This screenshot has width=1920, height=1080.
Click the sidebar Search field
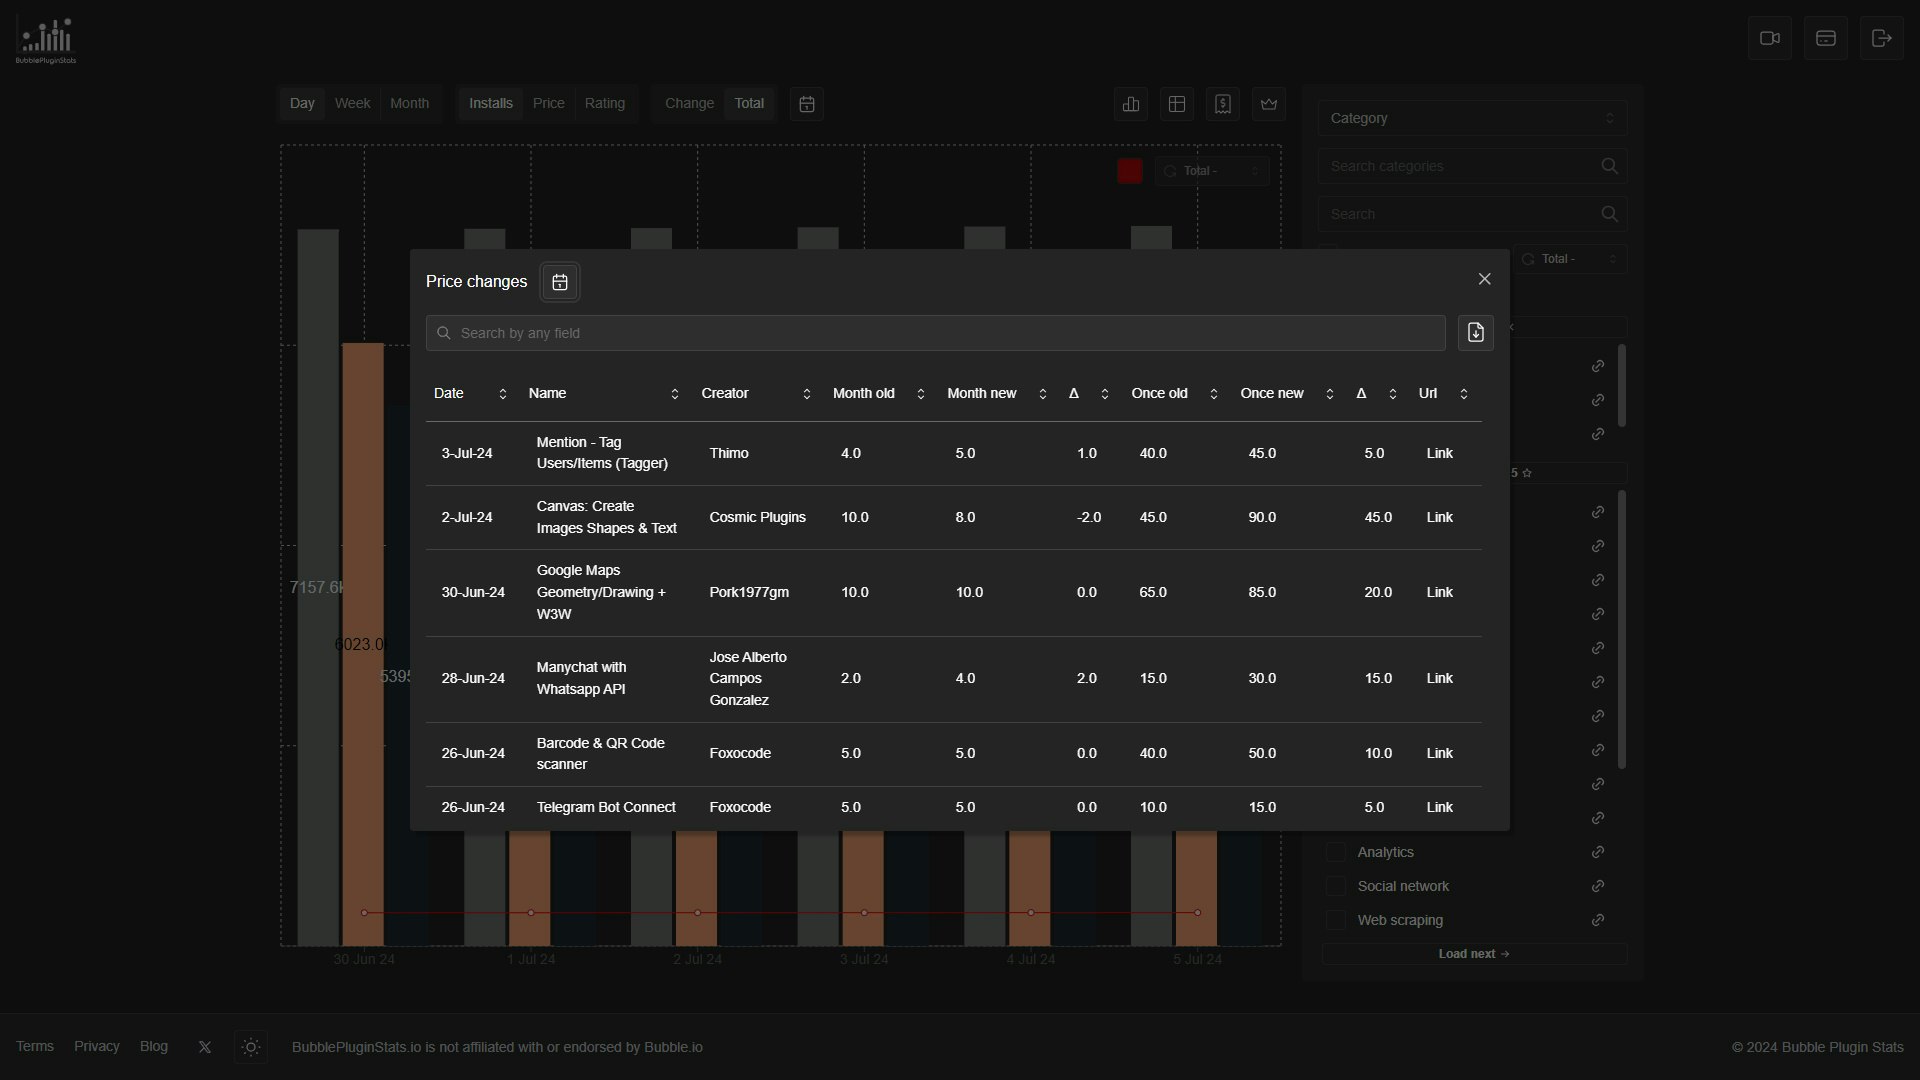coord(1472,214)
